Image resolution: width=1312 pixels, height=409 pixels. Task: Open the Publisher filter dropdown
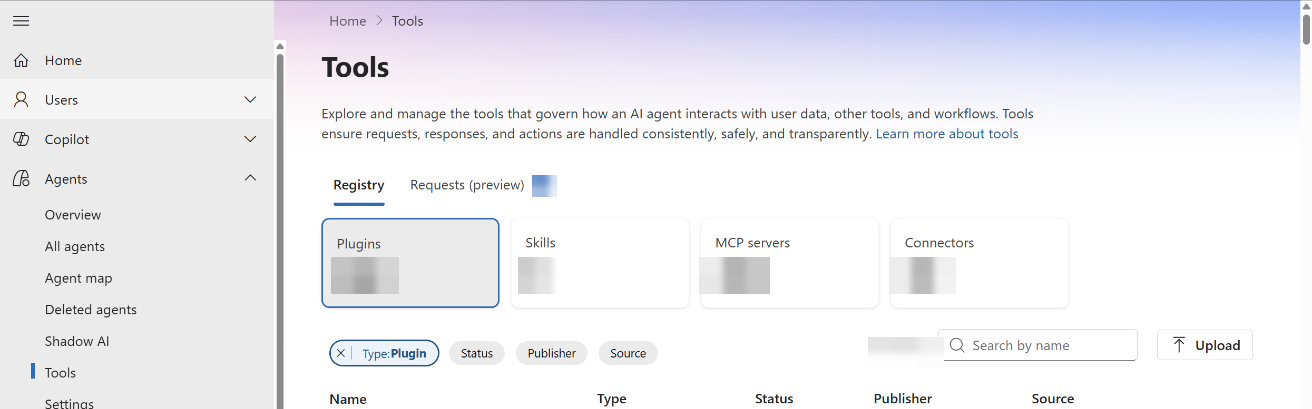tap(552, 353)
